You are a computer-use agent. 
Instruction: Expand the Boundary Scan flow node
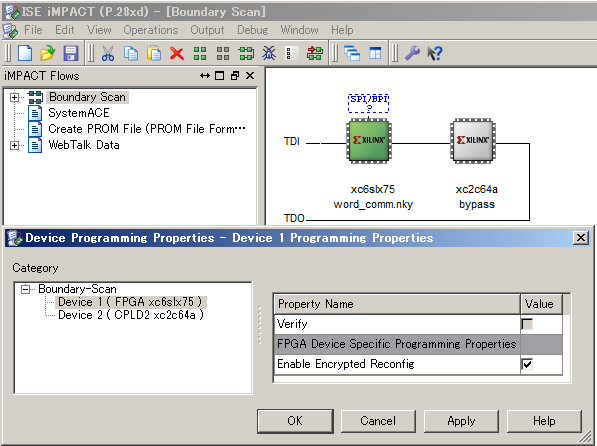pyautogui.click(x=14, y=98)
